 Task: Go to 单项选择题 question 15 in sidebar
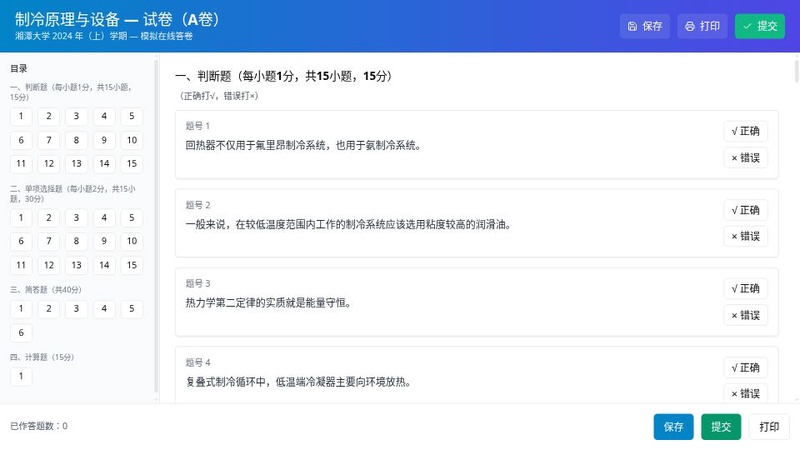click(132, 265)
